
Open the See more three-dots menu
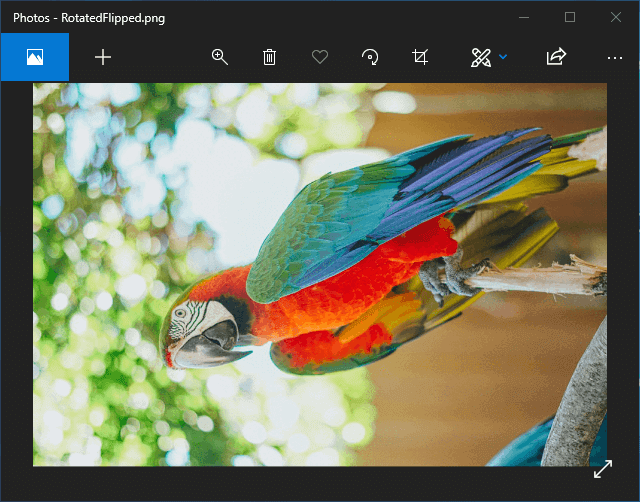[x=614, y=57]
